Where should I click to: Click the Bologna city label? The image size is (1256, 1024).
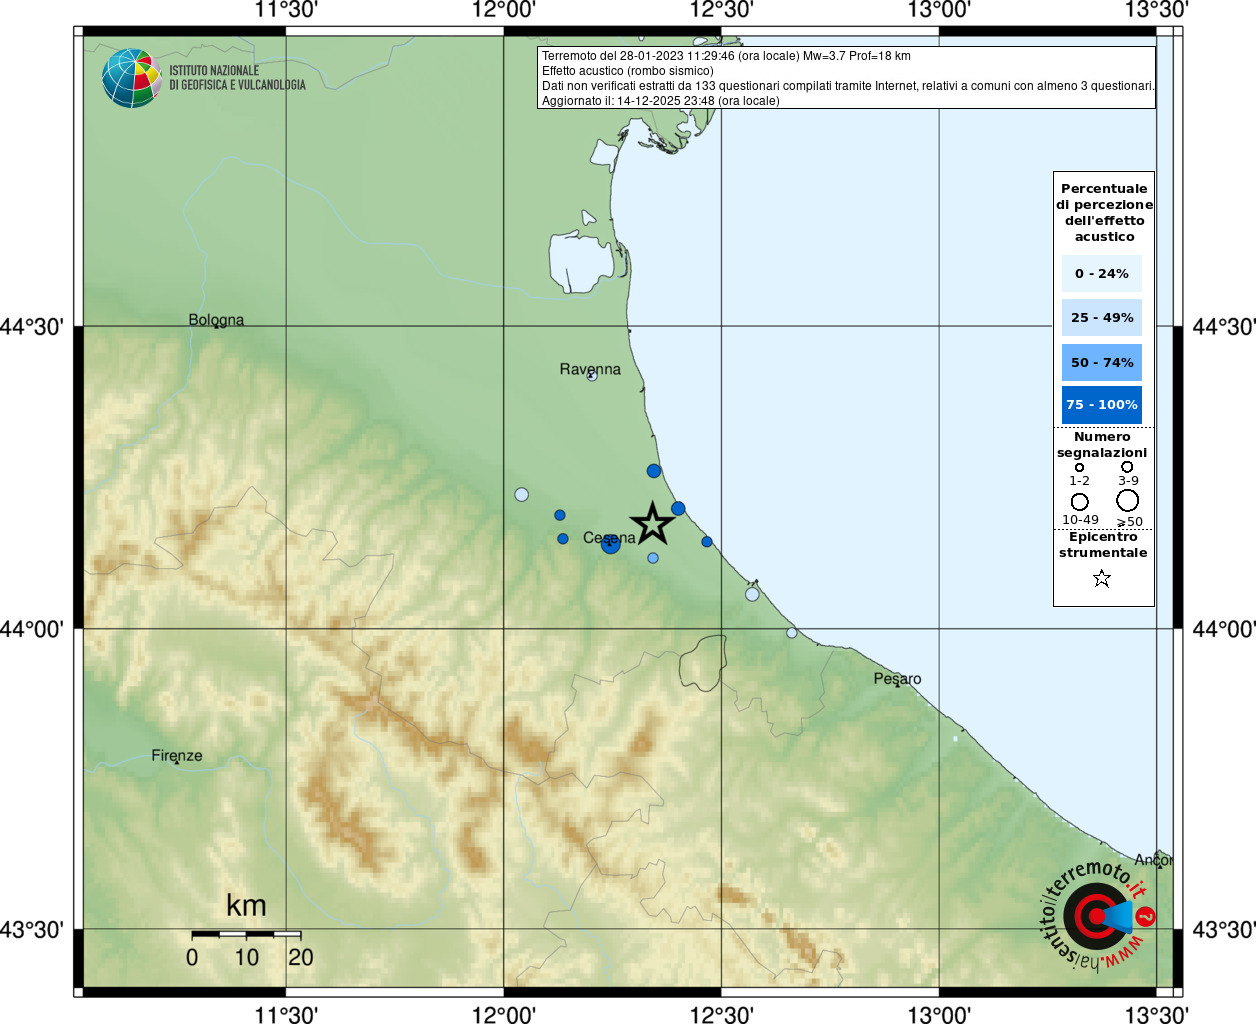coord(216,320)
